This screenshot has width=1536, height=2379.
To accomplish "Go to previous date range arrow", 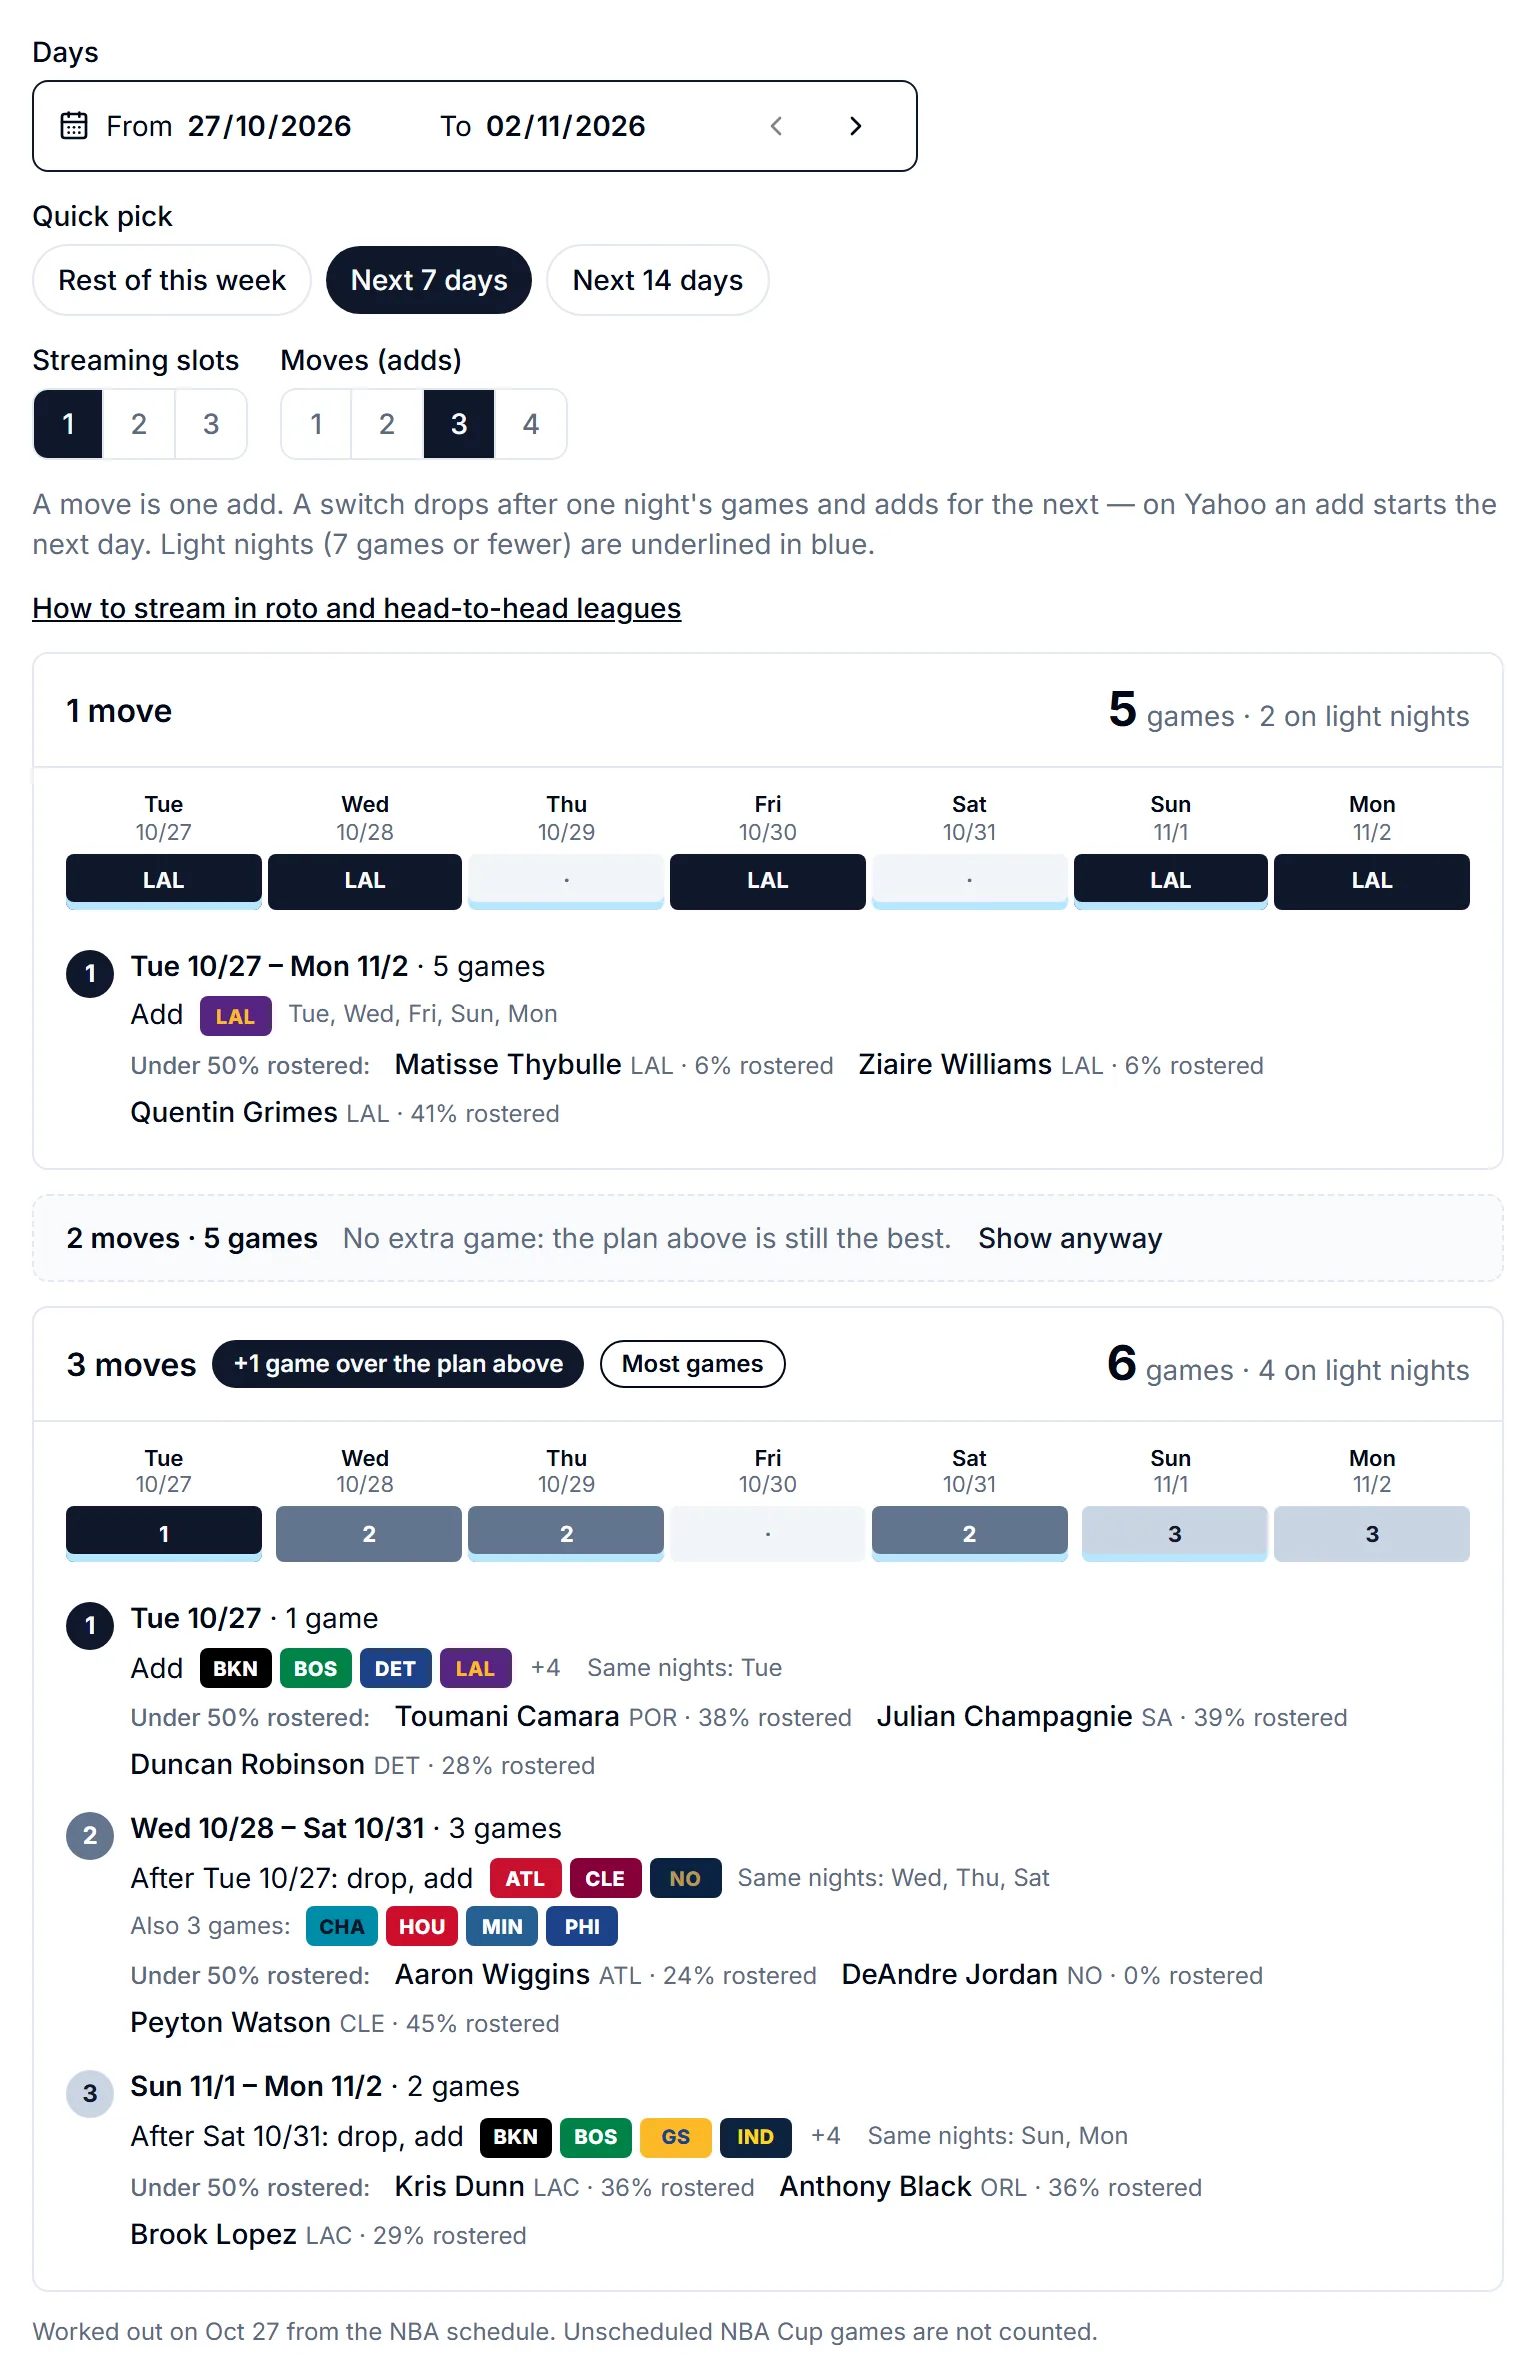I will point(776,126).
